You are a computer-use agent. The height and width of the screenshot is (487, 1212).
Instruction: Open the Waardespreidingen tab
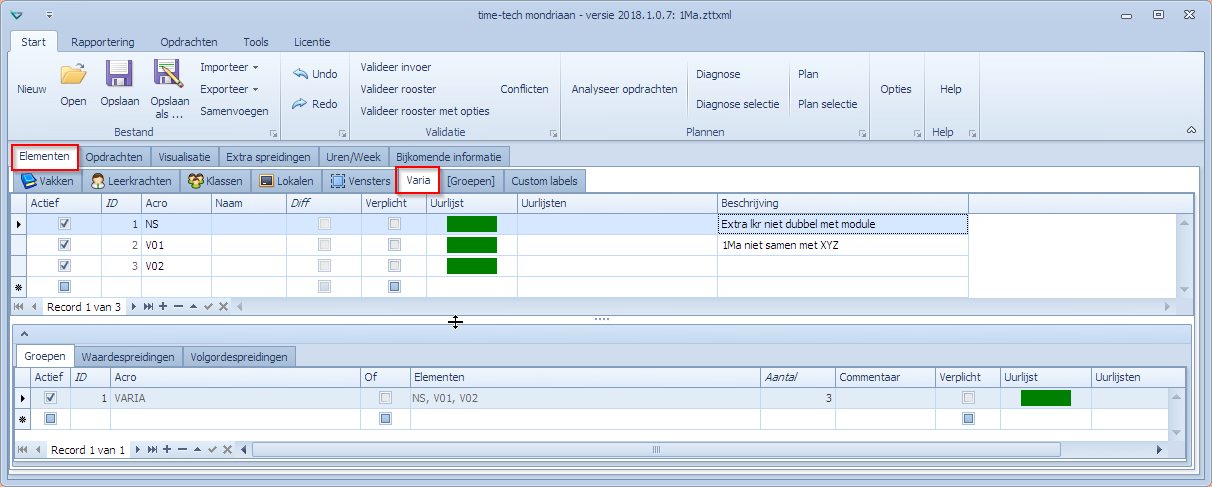(x=128, y=357)
